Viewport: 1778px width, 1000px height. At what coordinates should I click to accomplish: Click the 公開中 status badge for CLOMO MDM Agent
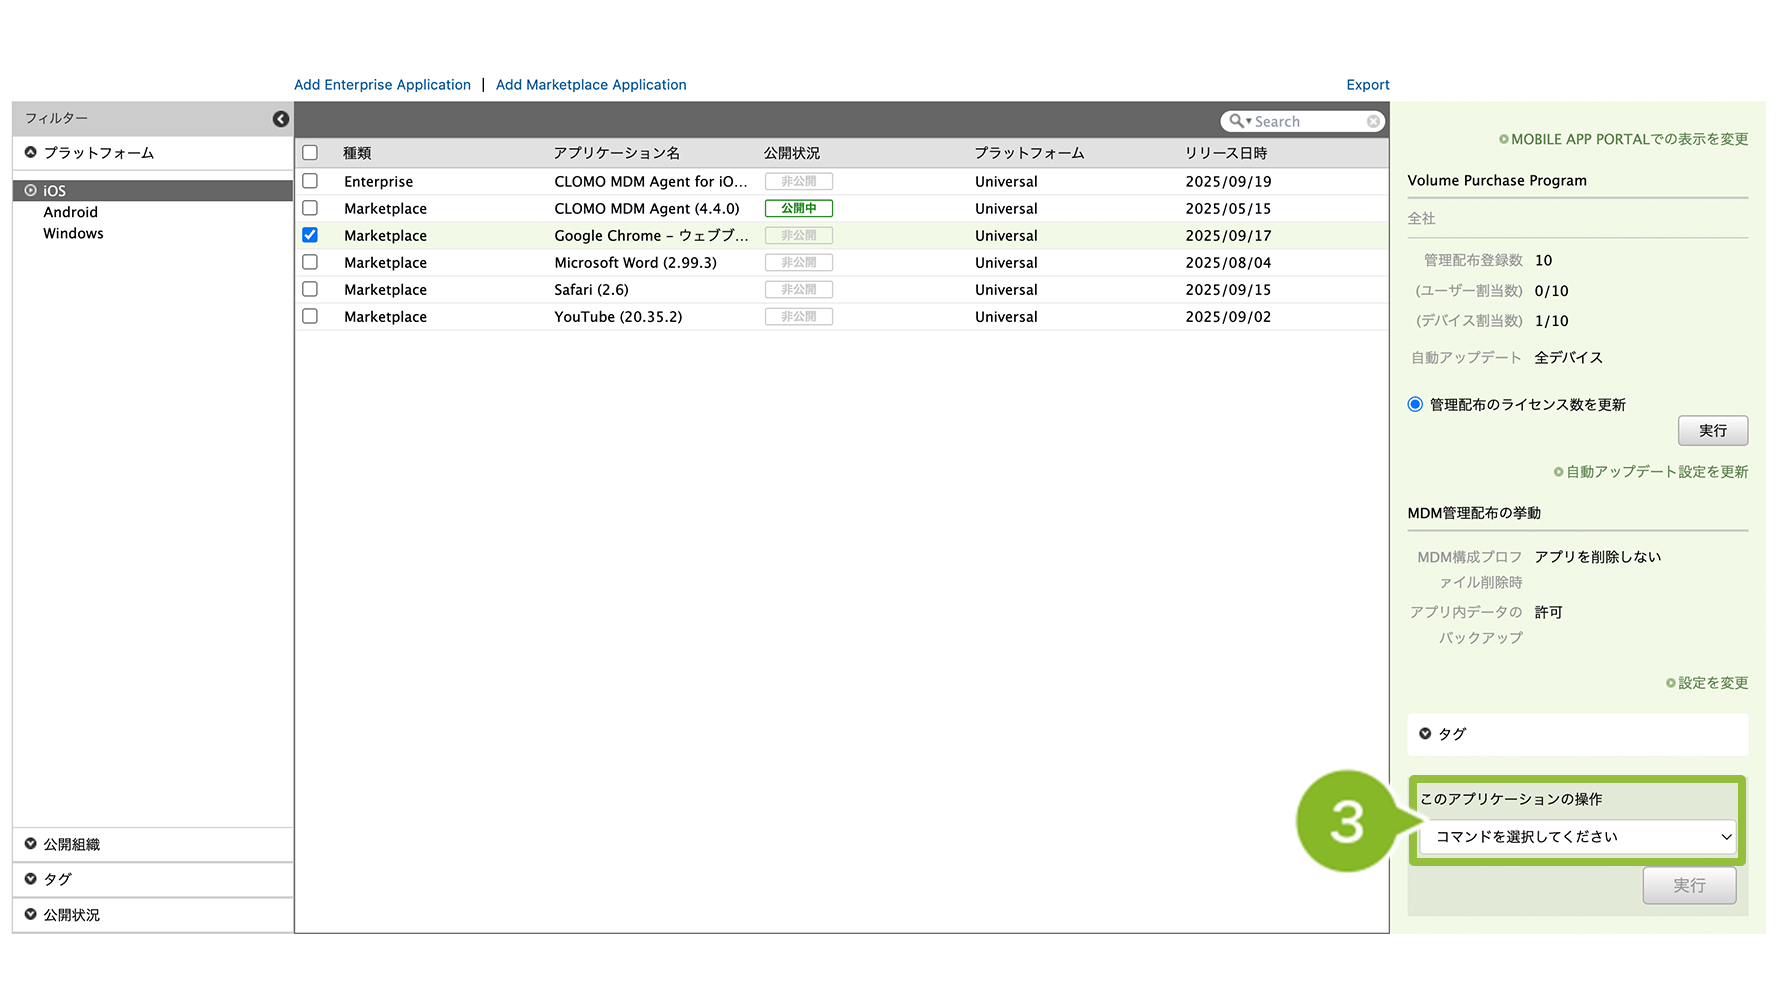pos(798,209)
